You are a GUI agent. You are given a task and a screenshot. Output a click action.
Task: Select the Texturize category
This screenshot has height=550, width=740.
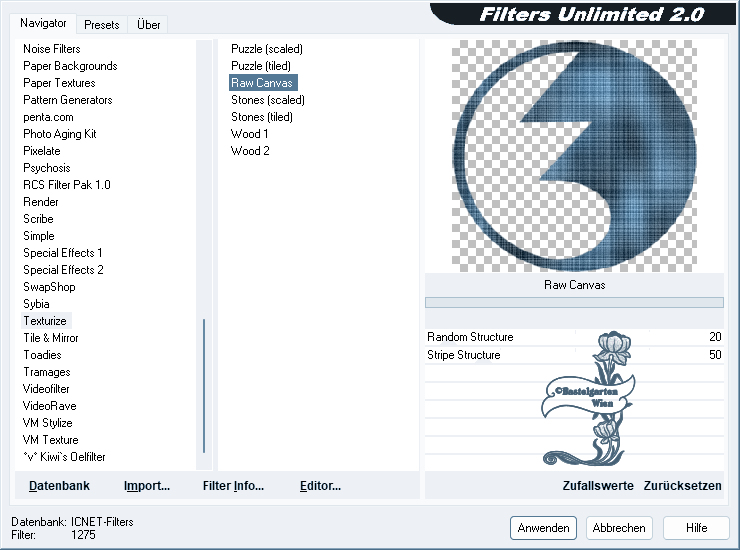pos(45,321)
